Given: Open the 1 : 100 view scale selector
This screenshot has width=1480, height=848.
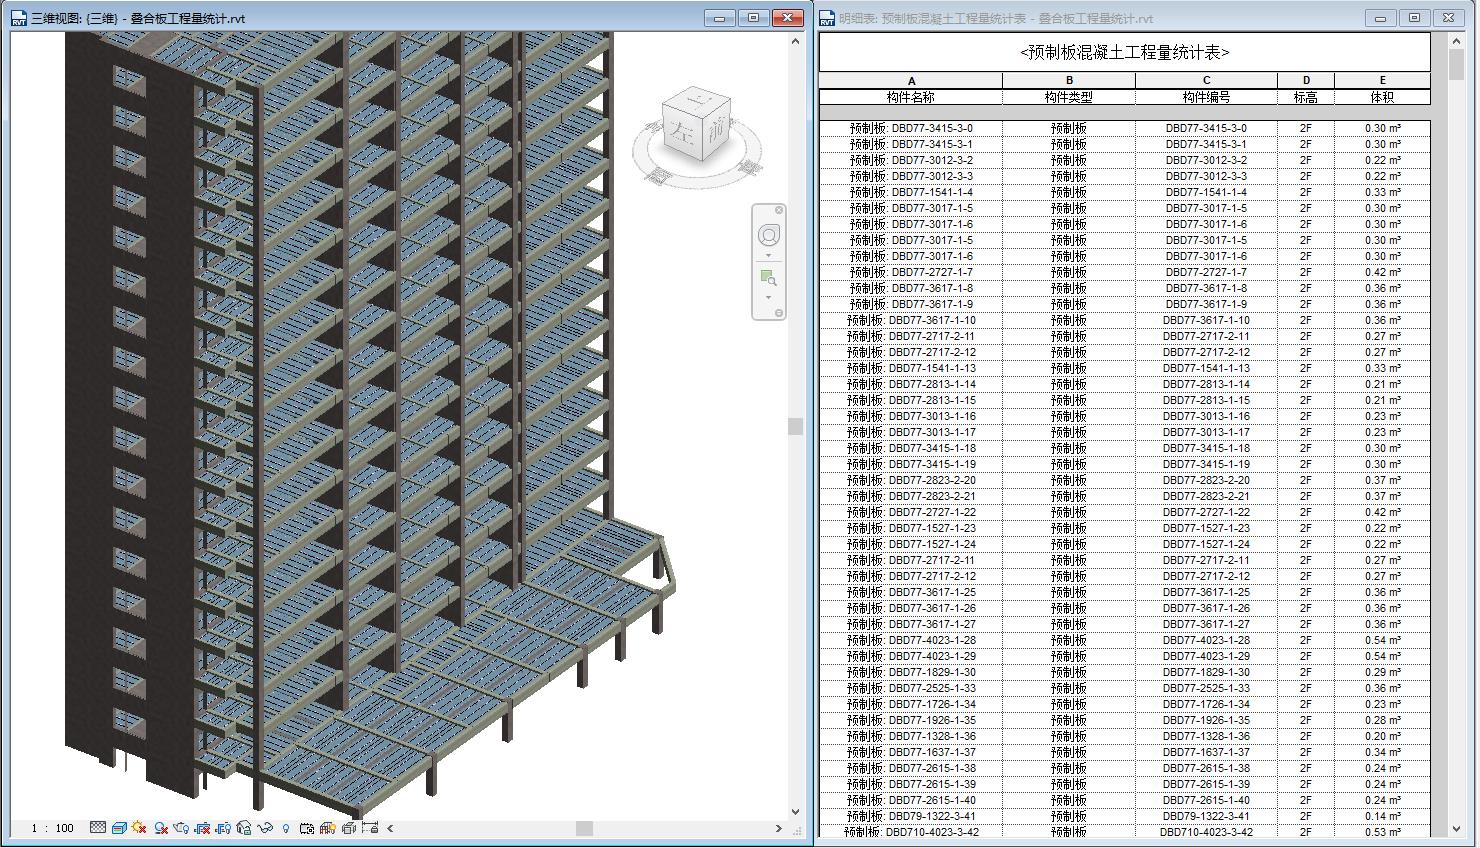Looking at the screenshot, I should pyautogui.click(x=53, y=828).
